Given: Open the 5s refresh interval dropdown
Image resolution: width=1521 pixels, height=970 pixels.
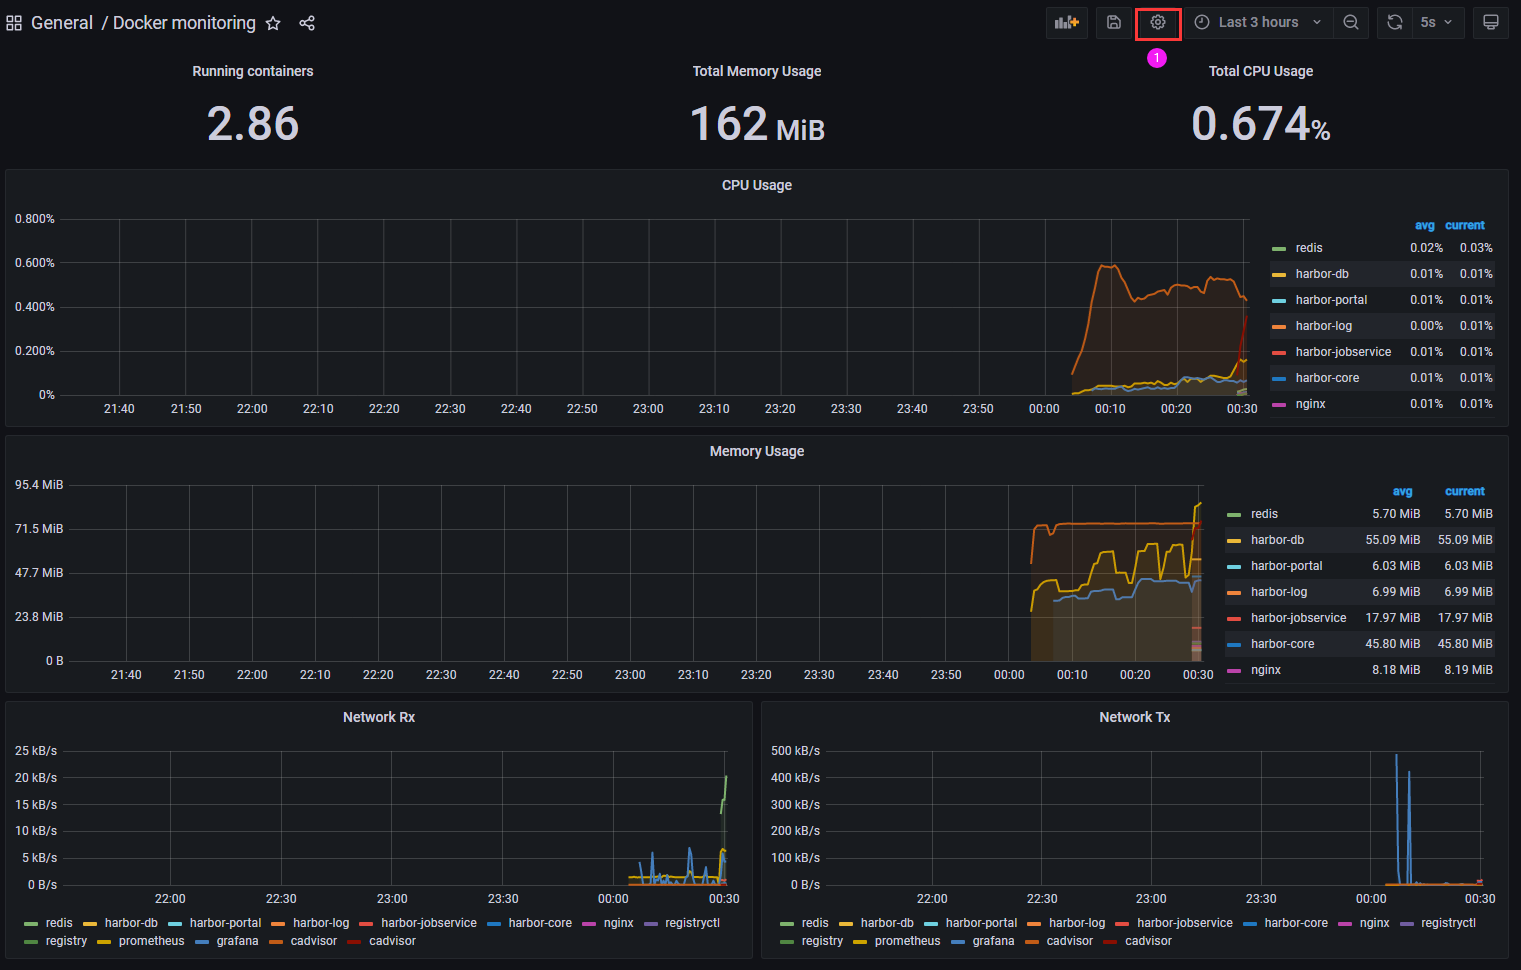Looking at the screenshot, I should pyautogui.click(x=1437, y=22).
